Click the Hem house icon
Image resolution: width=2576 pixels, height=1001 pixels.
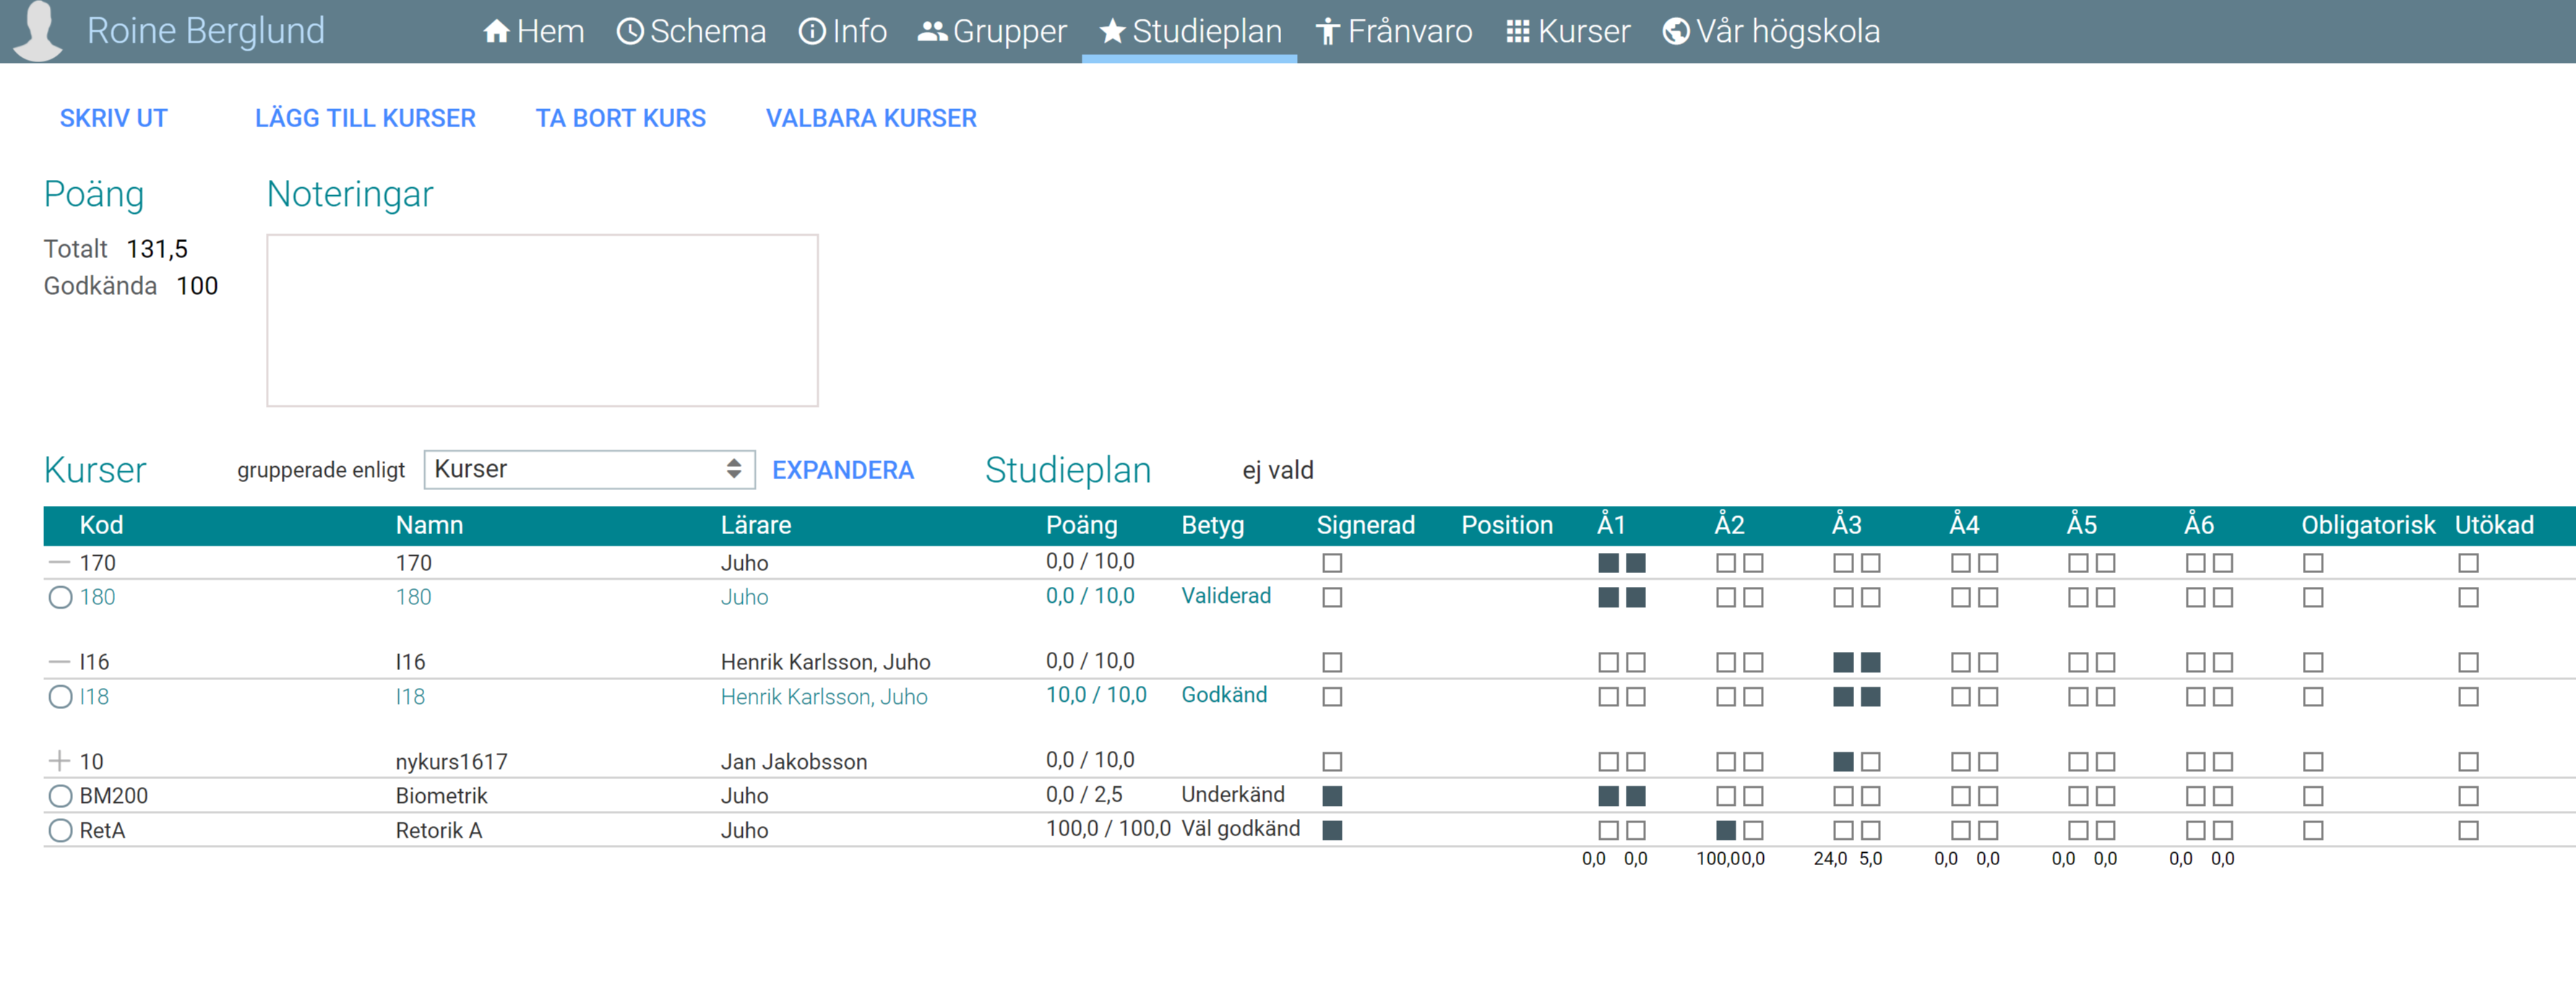click(x=496, y=32)
